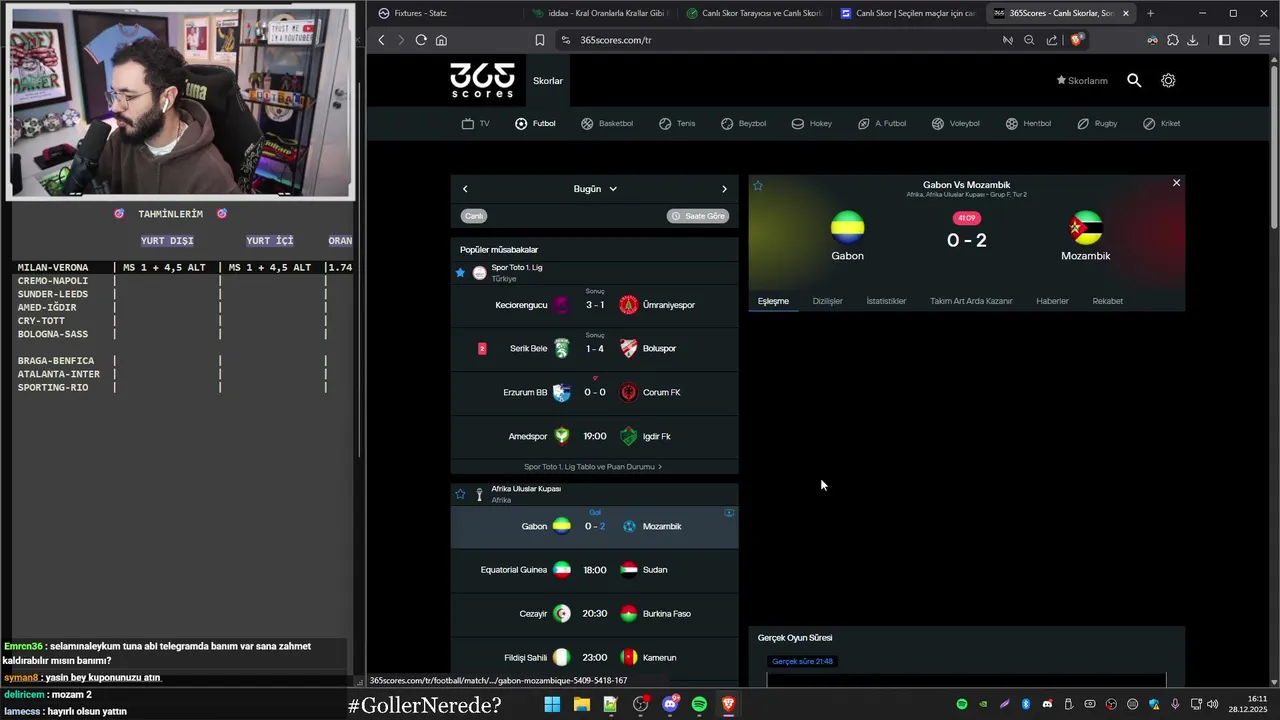The height and width of the screenshot is (720, 1280).
Task: Open Spotify from taskbar
Action: [699, 705]
